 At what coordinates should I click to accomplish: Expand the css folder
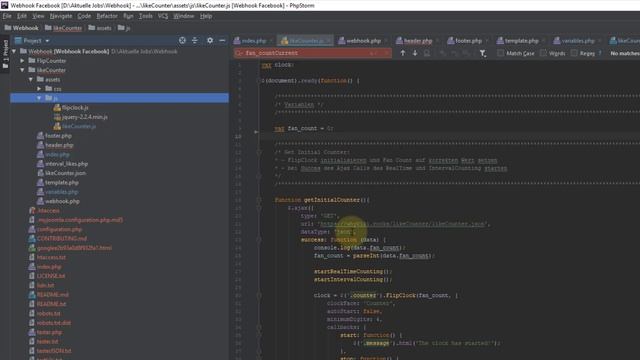tap(39, 89)
